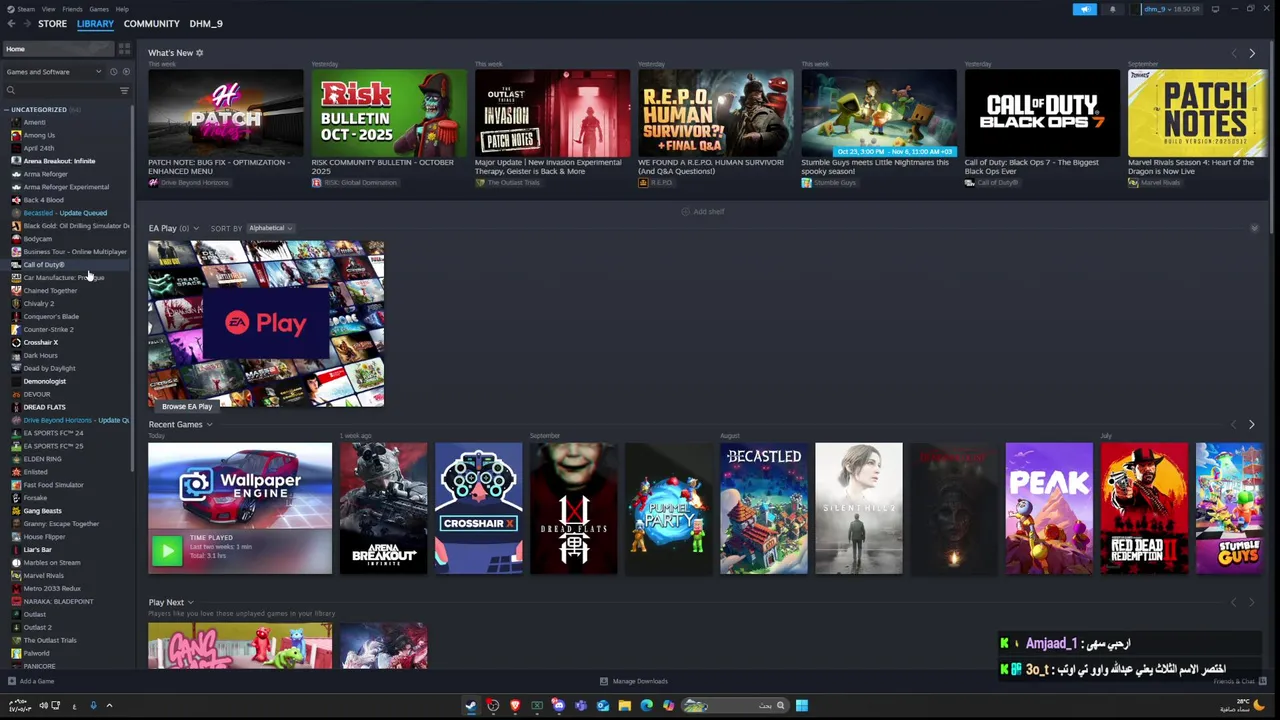Select Marvel Rivals in library list
Viewport: 1280px width, 720px height.
[x=43, y=576]
